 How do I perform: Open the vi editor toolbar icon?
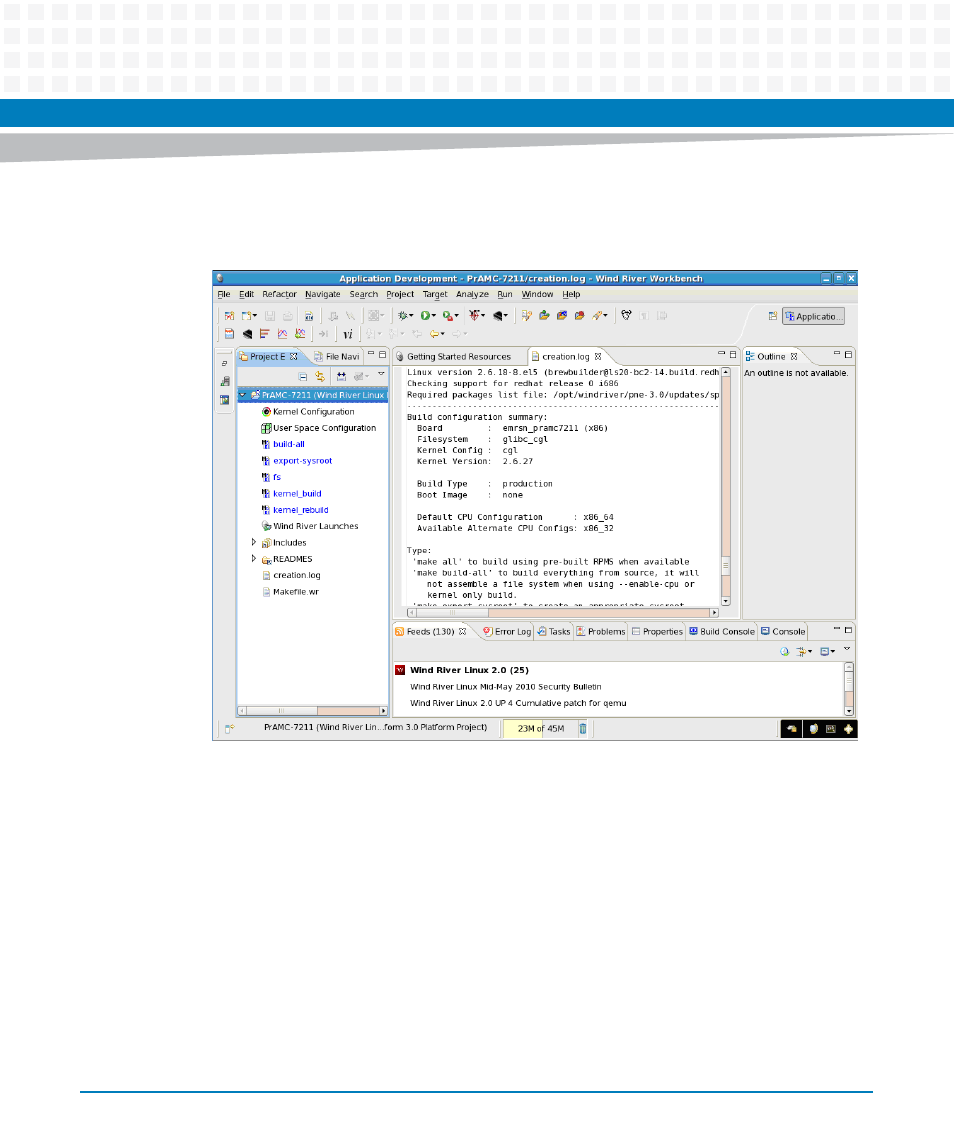(348, 334)
